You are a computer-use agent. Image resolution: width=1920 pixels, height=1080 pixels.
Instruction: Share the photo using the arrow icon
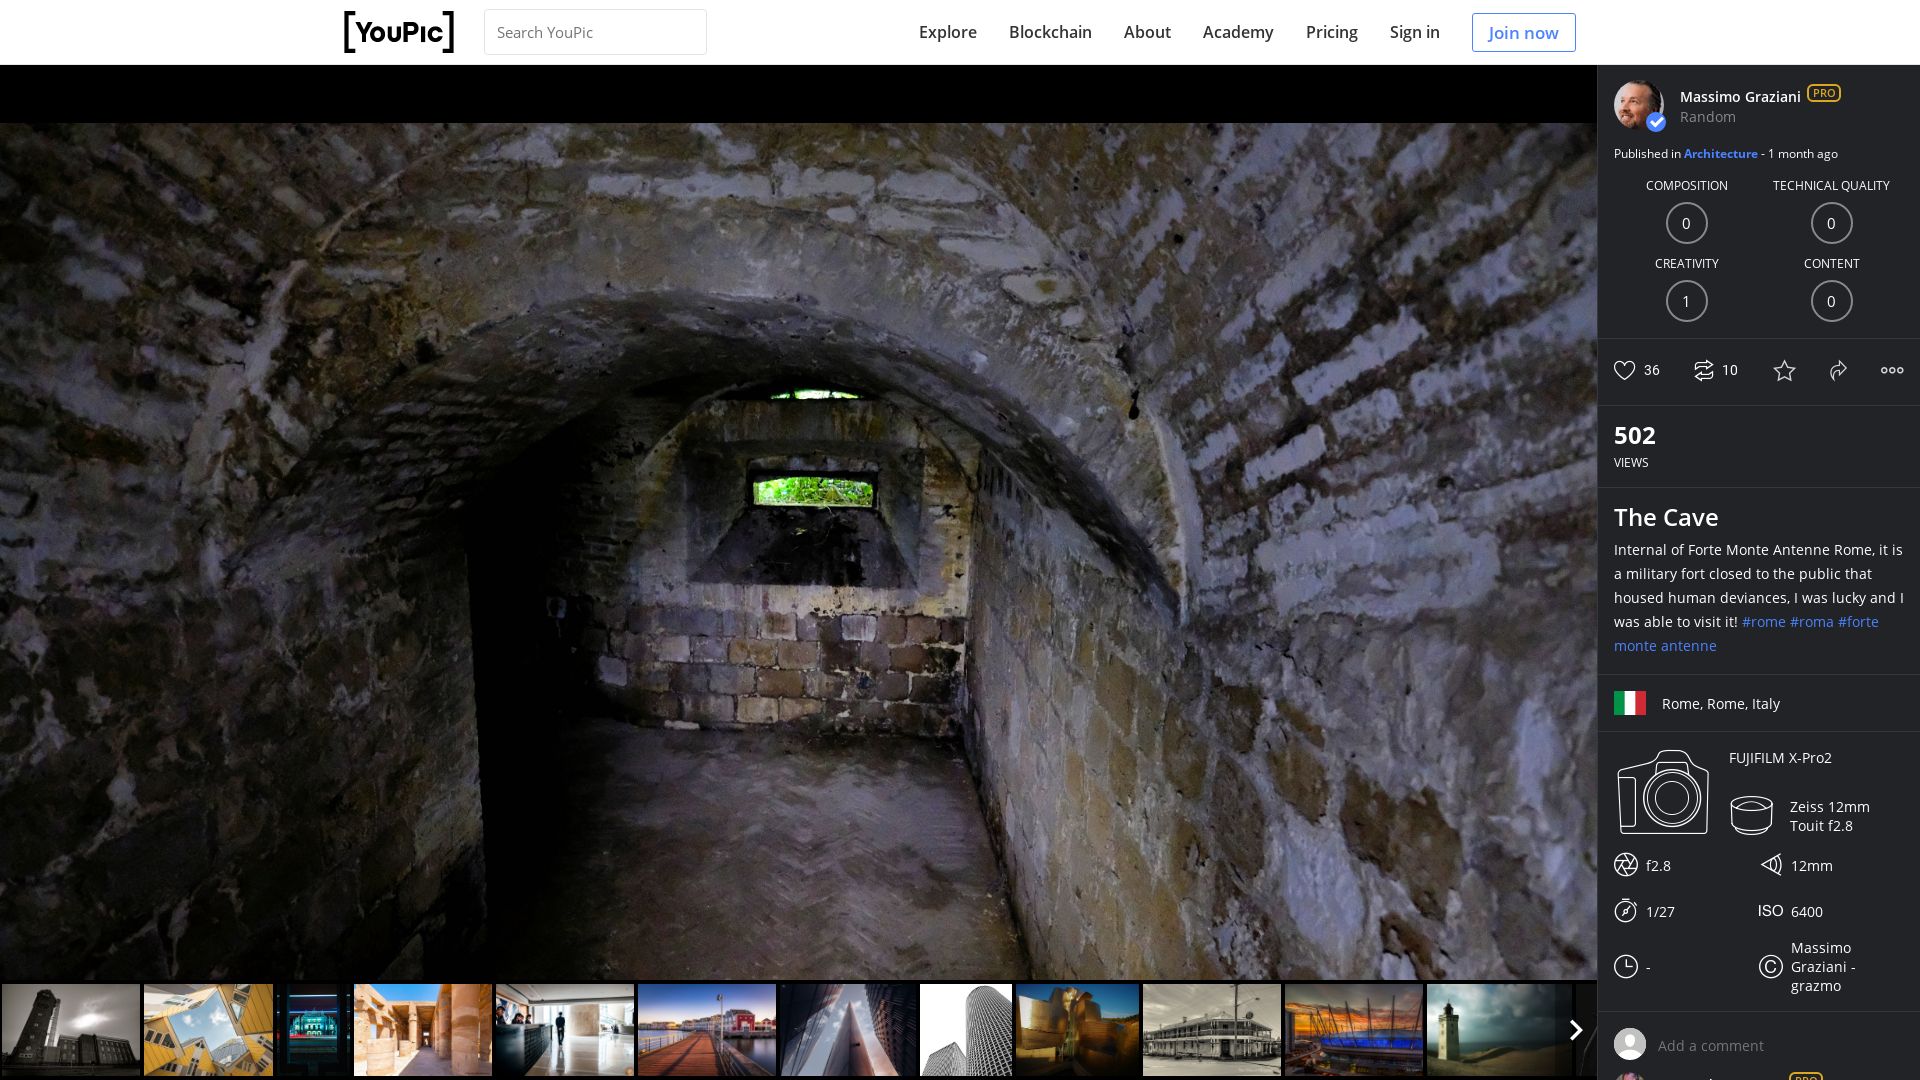tap(1838, 371)
